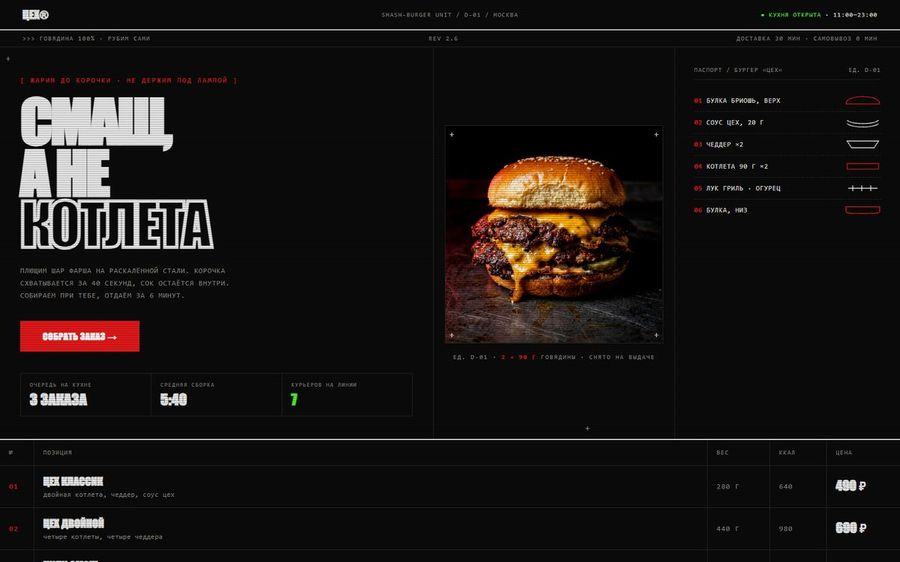The width and height of the screenshot is (900, 562).
Task: Click the ВЕС column header
Action: [x=723, y=453]
